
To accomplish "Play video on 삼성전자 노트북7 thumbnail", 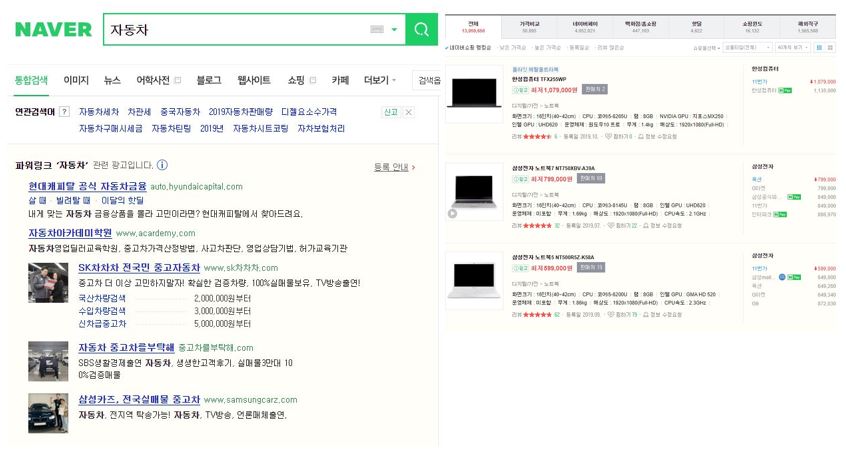I will pos(452,213).
